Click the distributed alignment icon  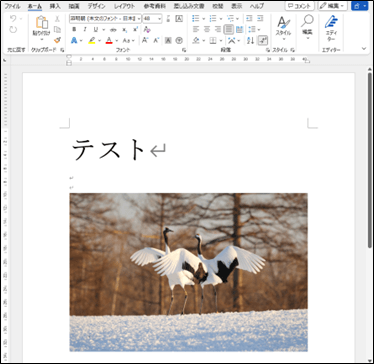point(239,30)
